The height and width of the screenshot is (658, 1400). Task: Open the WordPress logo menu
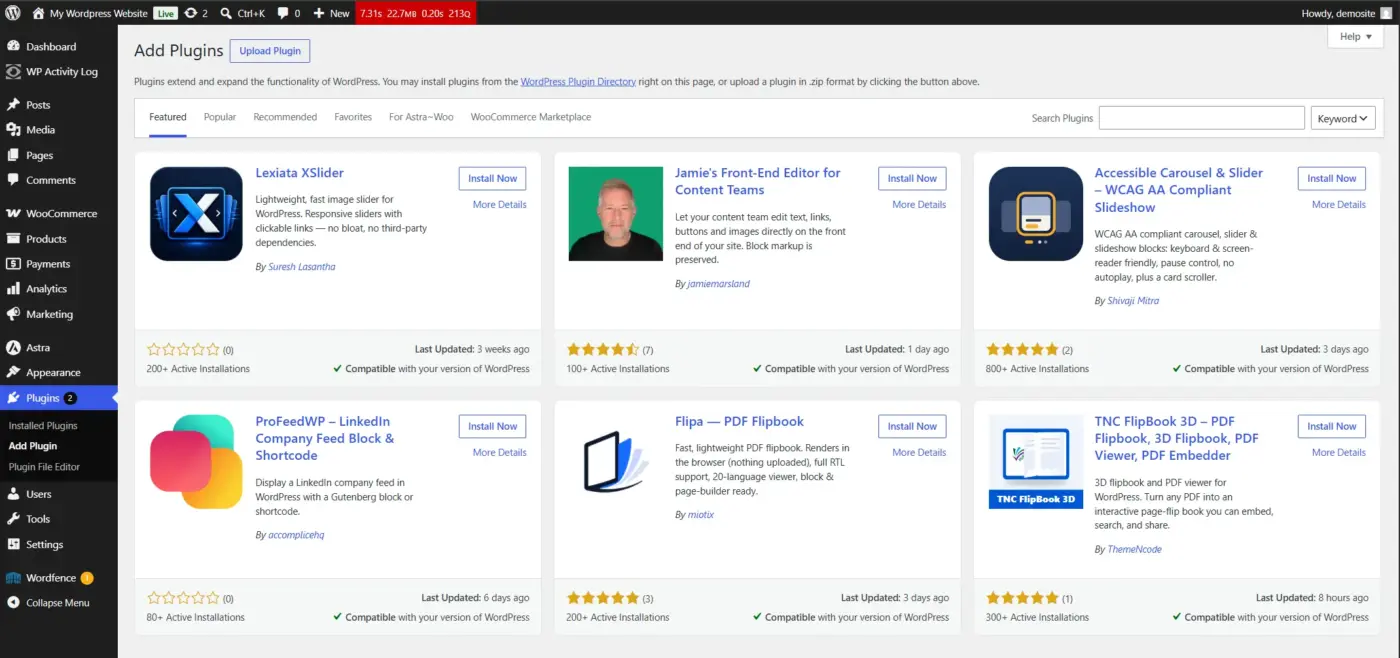pyautogui.click(x=13, y=13)
